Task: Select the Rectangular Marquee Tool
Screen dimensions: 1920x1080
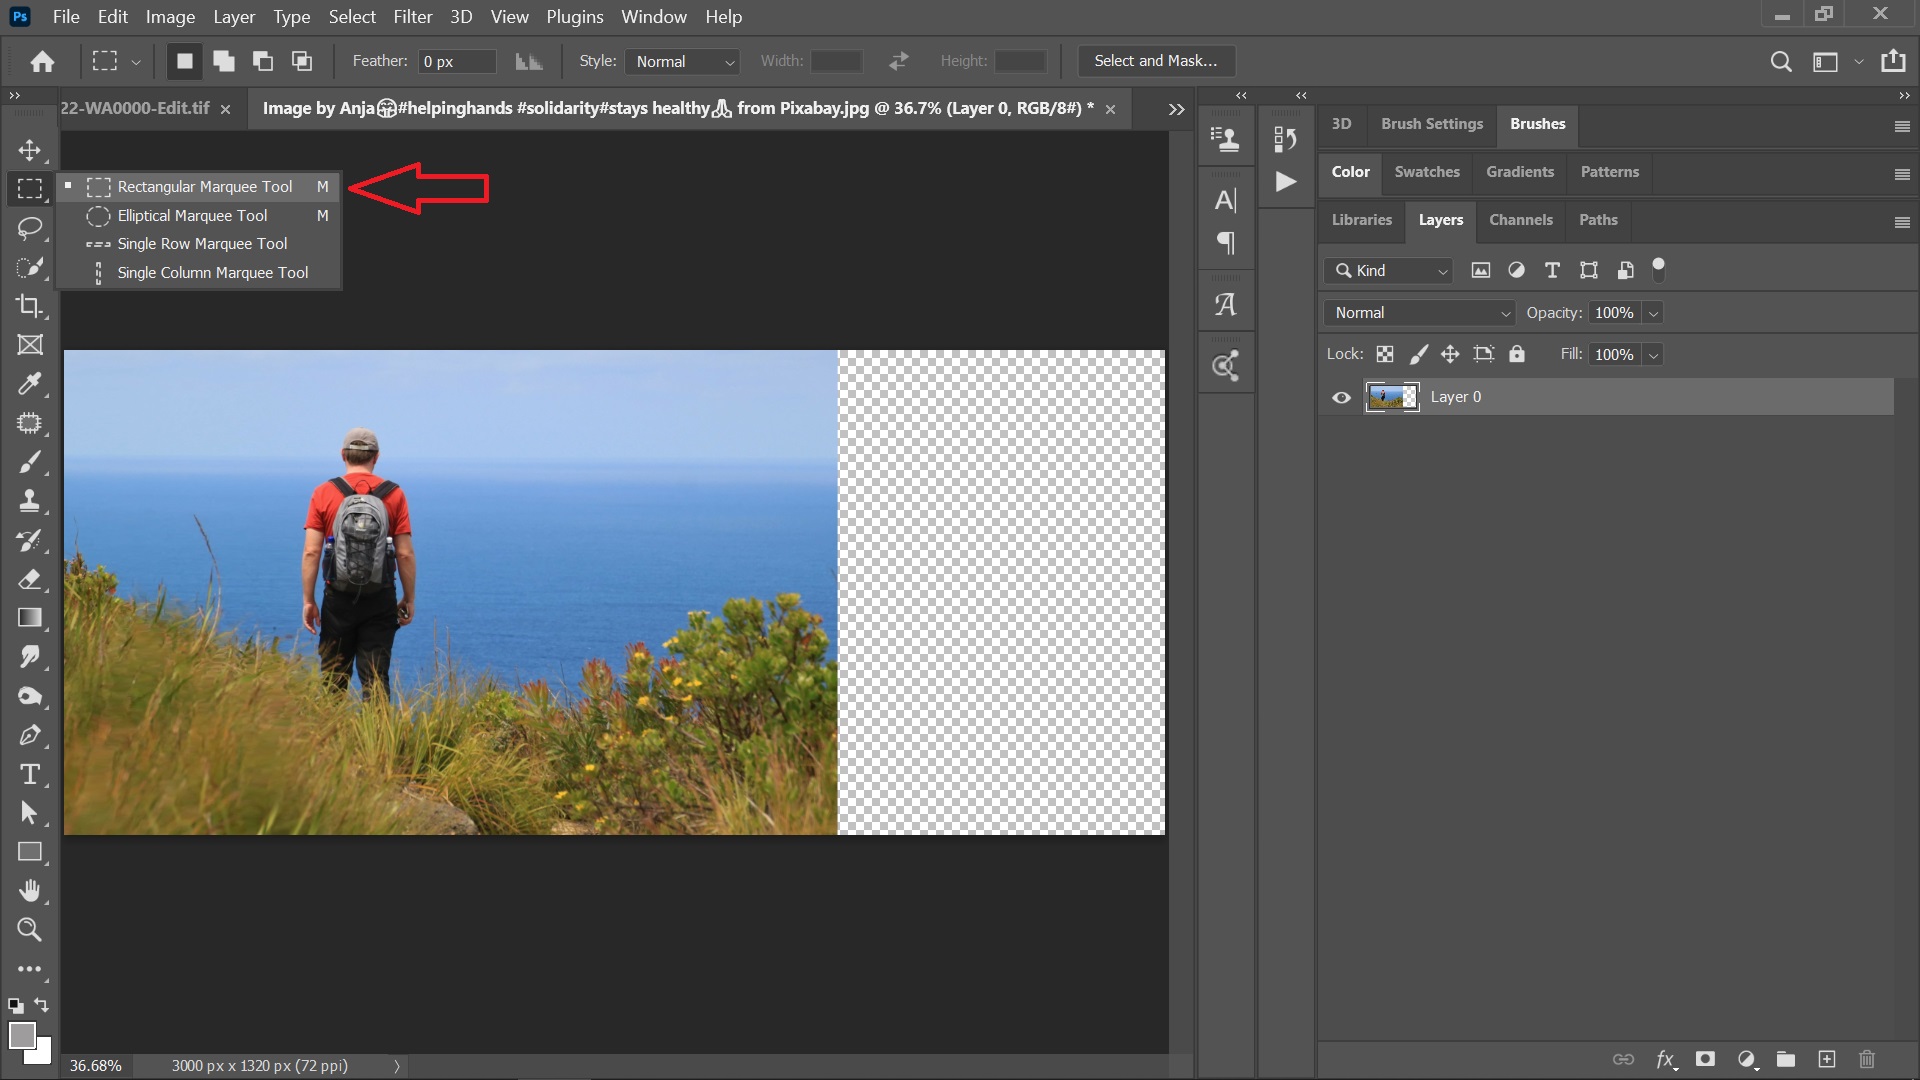Action: pyautogui.click(x=203, y=186)
